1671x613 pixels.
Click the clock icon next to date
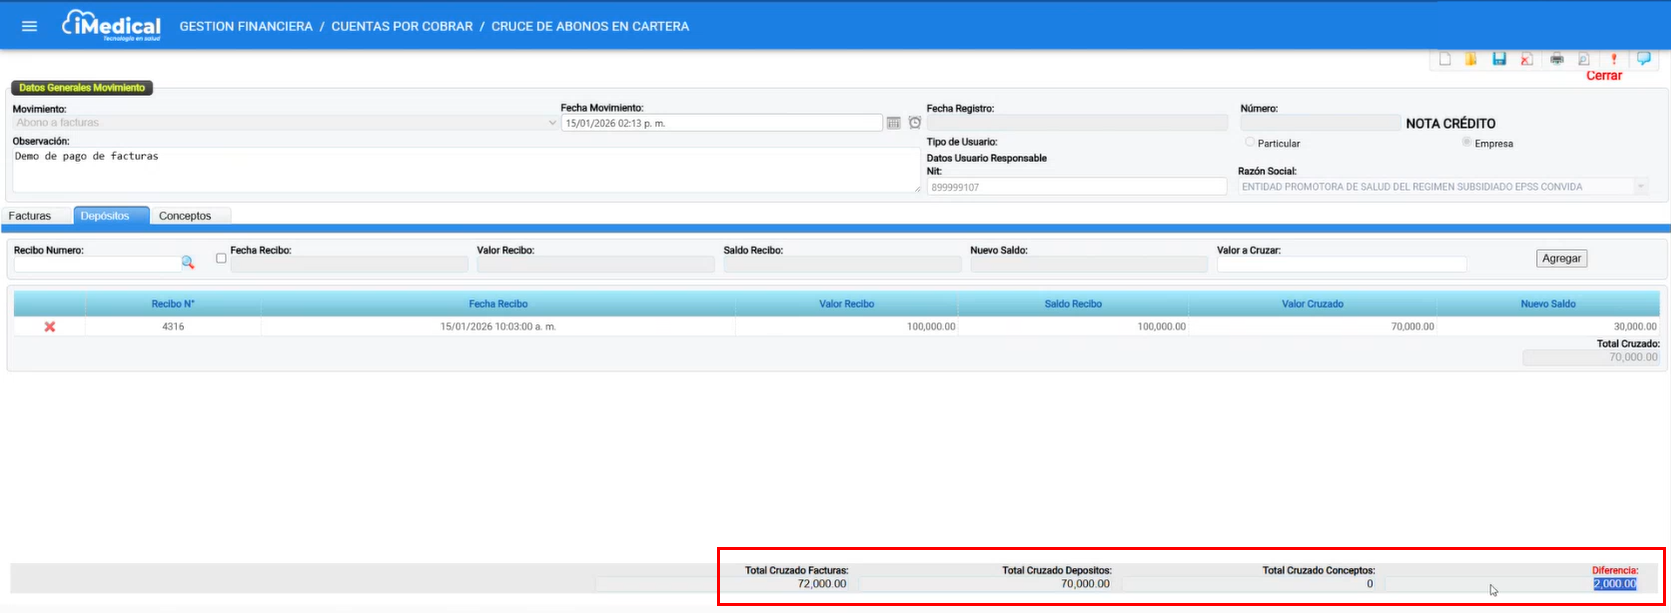tap(915, 123)
